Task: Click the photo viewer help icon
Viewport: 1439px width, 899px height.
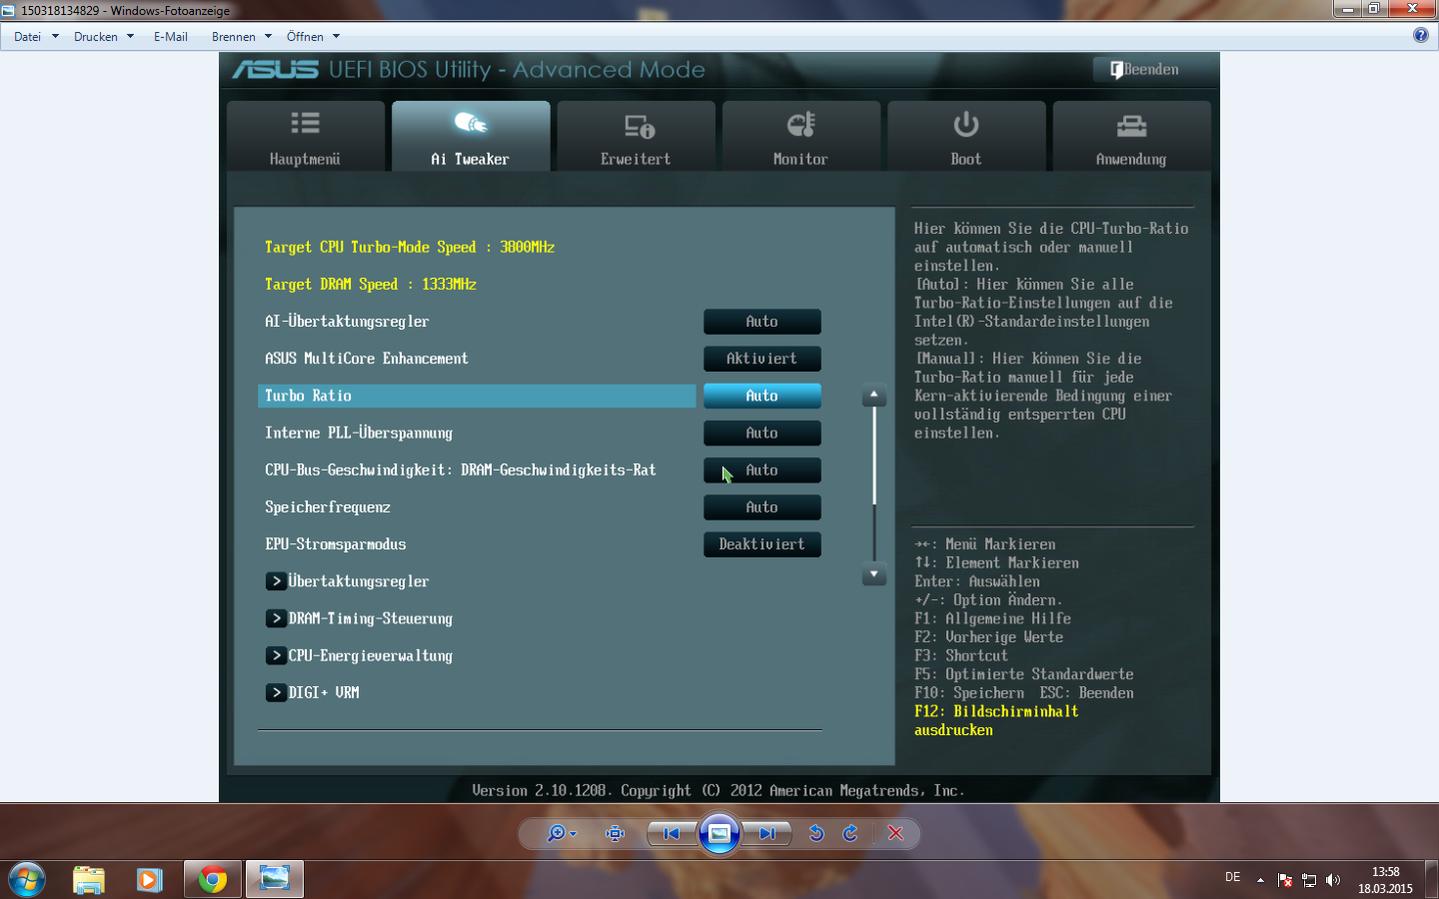Action: click(x=1421, y=35)
